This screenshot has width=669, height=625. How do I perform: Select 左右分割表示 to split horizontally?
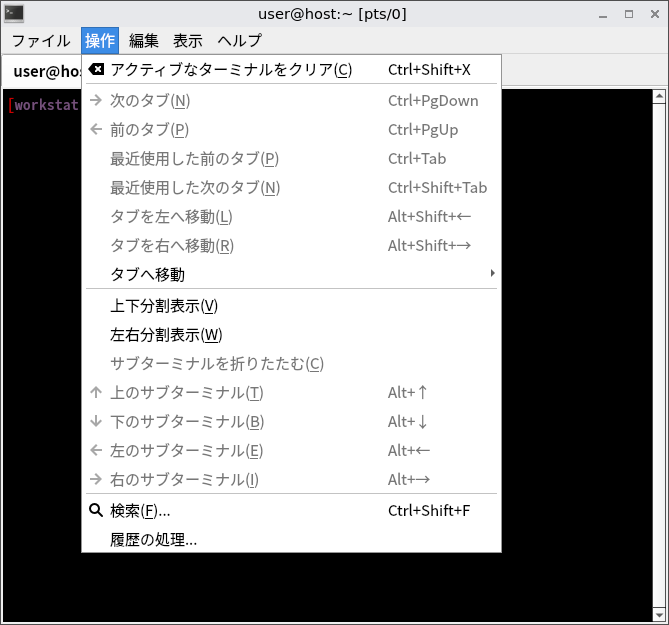(x=166, y=335)
